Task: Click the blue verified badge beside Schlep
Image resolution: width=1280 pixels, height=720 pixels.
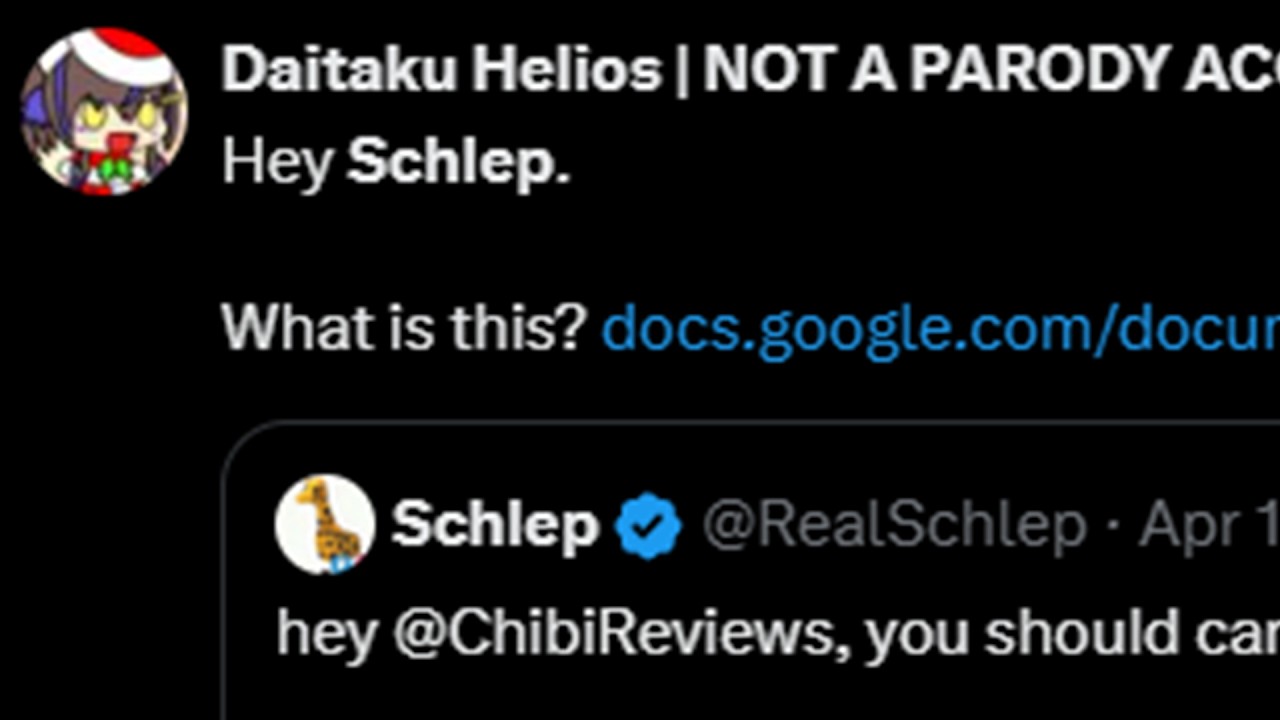Action: (x=648, y=525)
